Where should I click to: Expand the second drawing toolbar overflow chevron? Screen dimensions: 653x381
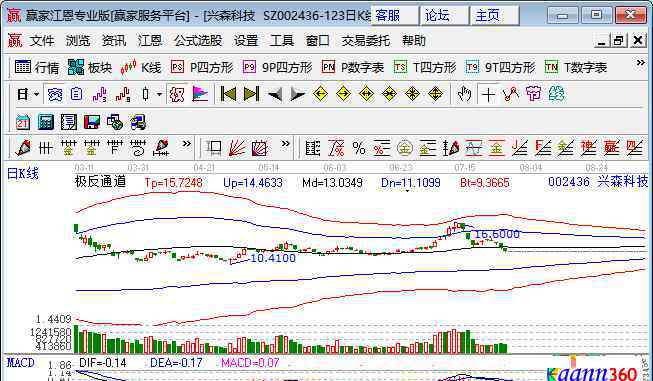point(285,144)
